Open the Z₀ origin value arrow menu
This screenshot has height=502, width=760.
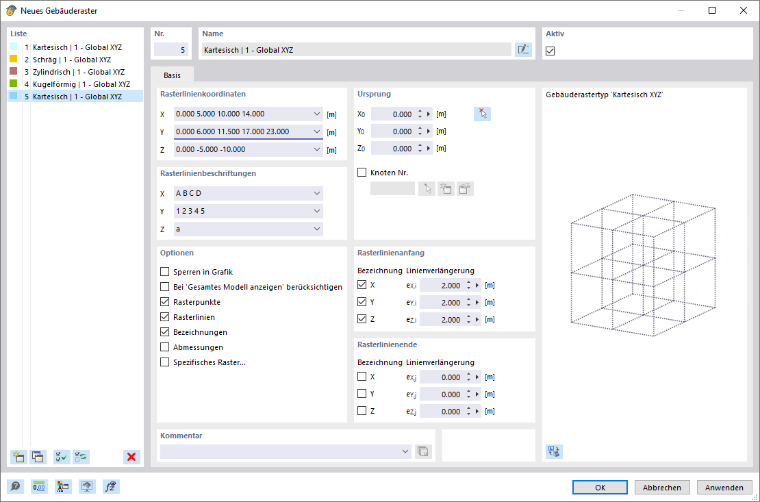429,149
